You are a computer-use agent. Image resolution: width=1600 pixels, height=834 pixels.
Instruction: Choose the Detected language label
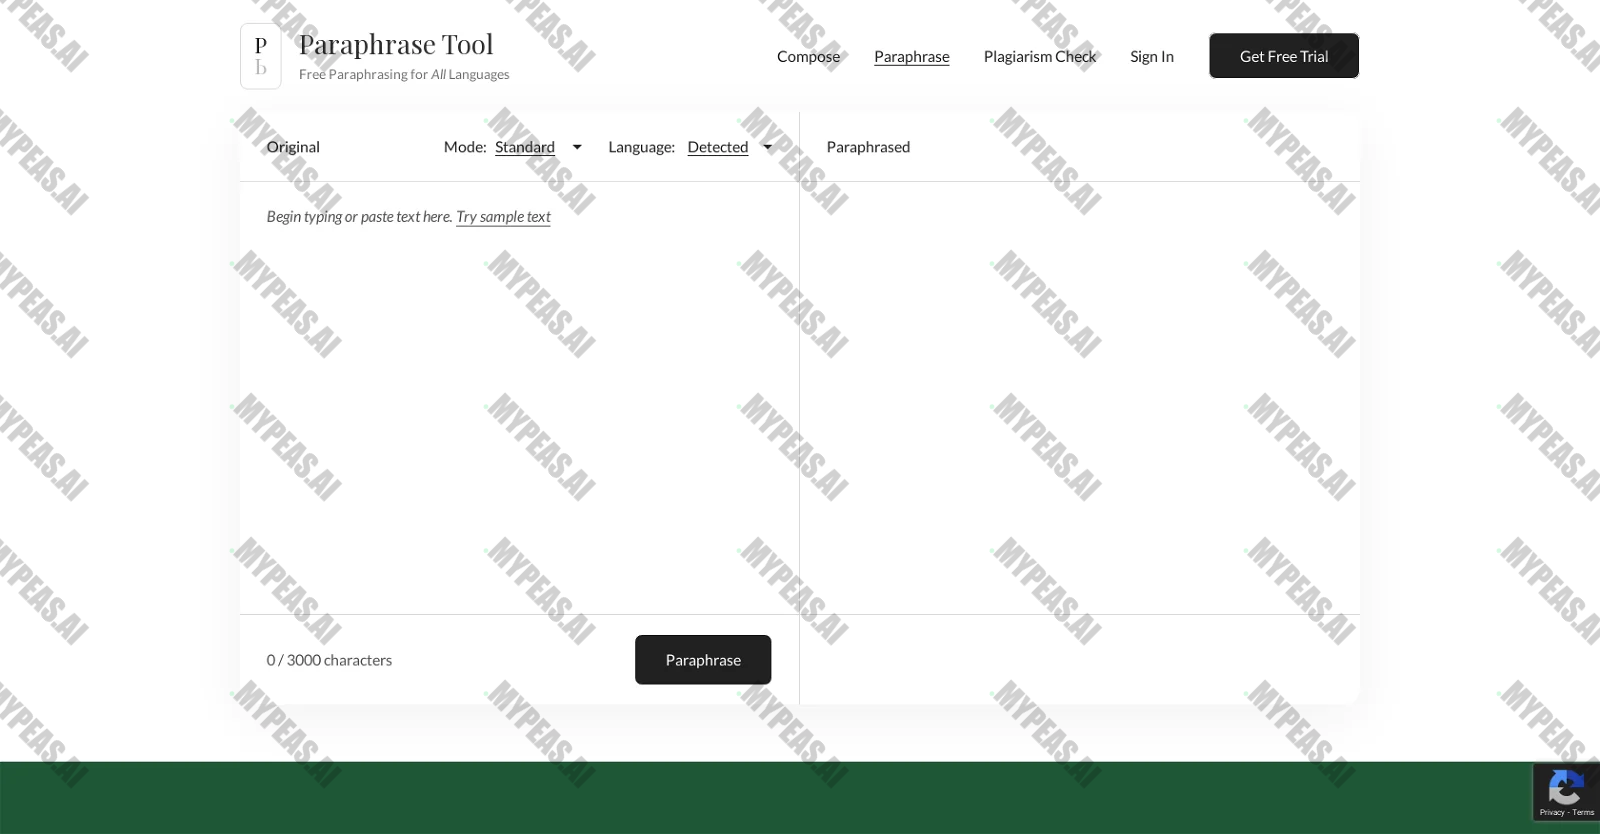click(x=718, y=147)
